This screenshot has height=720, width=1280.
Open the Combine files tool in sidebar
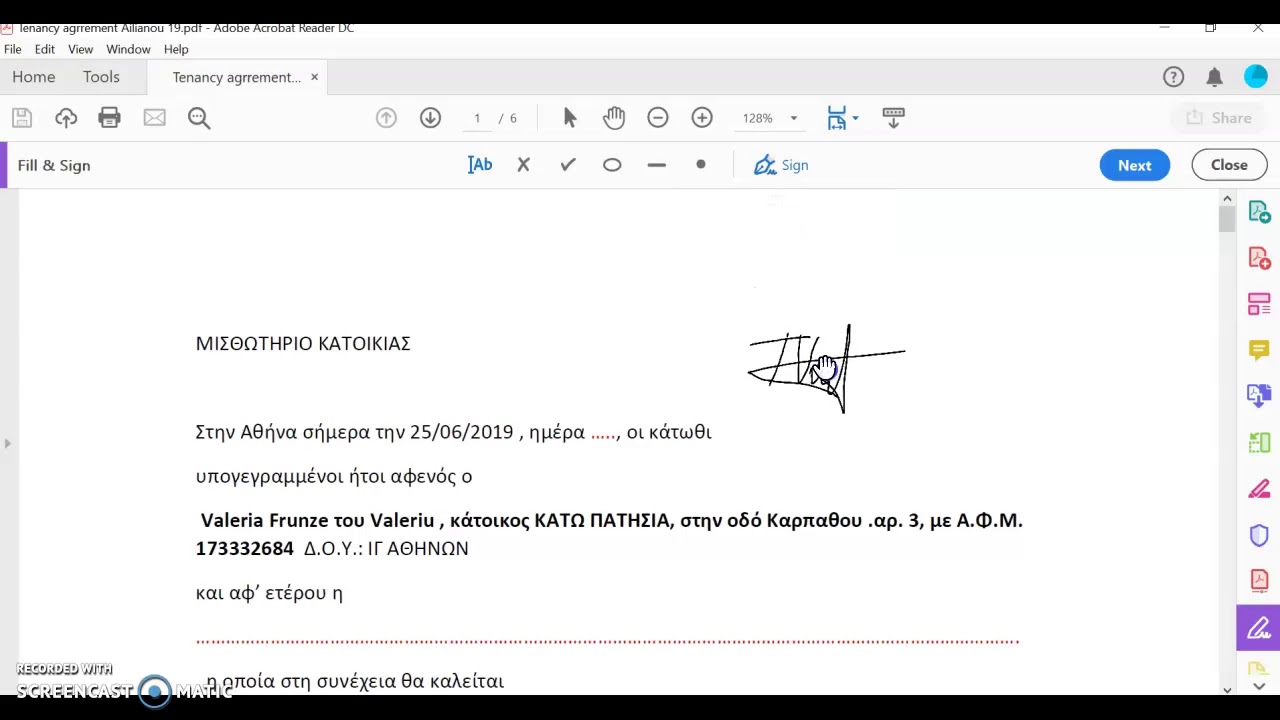[x=1259, y=396]
